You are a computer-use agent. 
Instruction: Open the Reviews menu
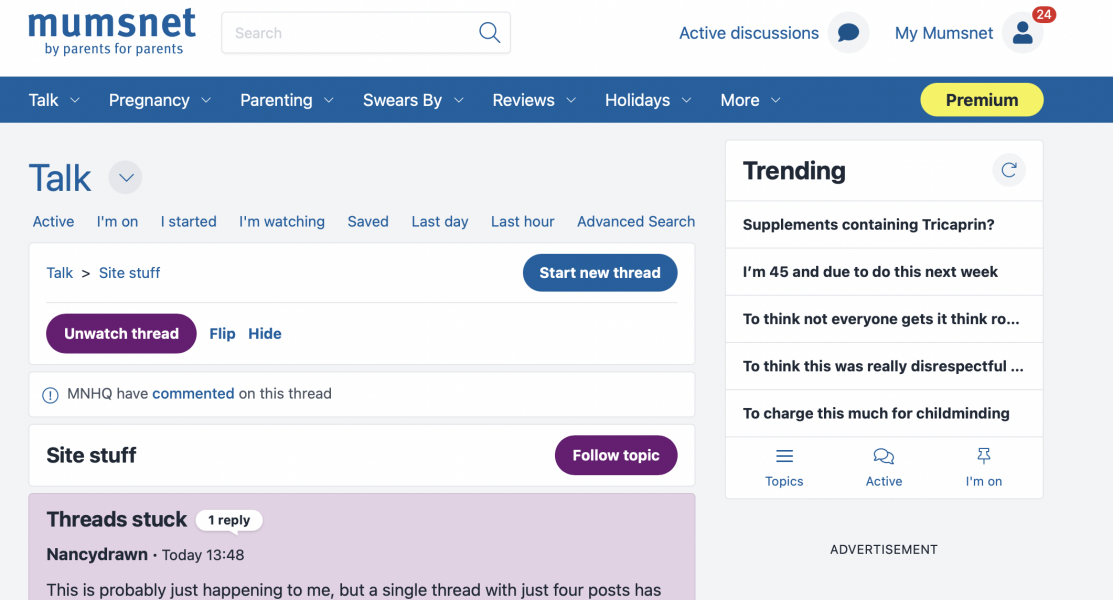tap(533, 99)
